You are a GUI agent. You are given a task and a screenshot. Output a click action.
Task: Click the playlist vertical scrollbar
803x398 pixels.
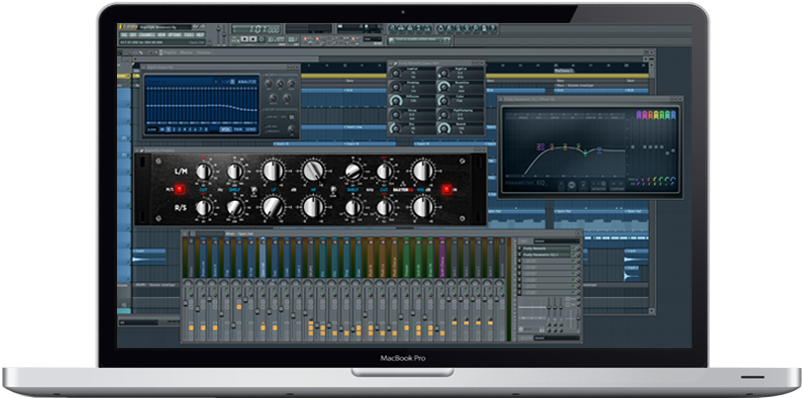pyautogui.click(x=652, y=182)
